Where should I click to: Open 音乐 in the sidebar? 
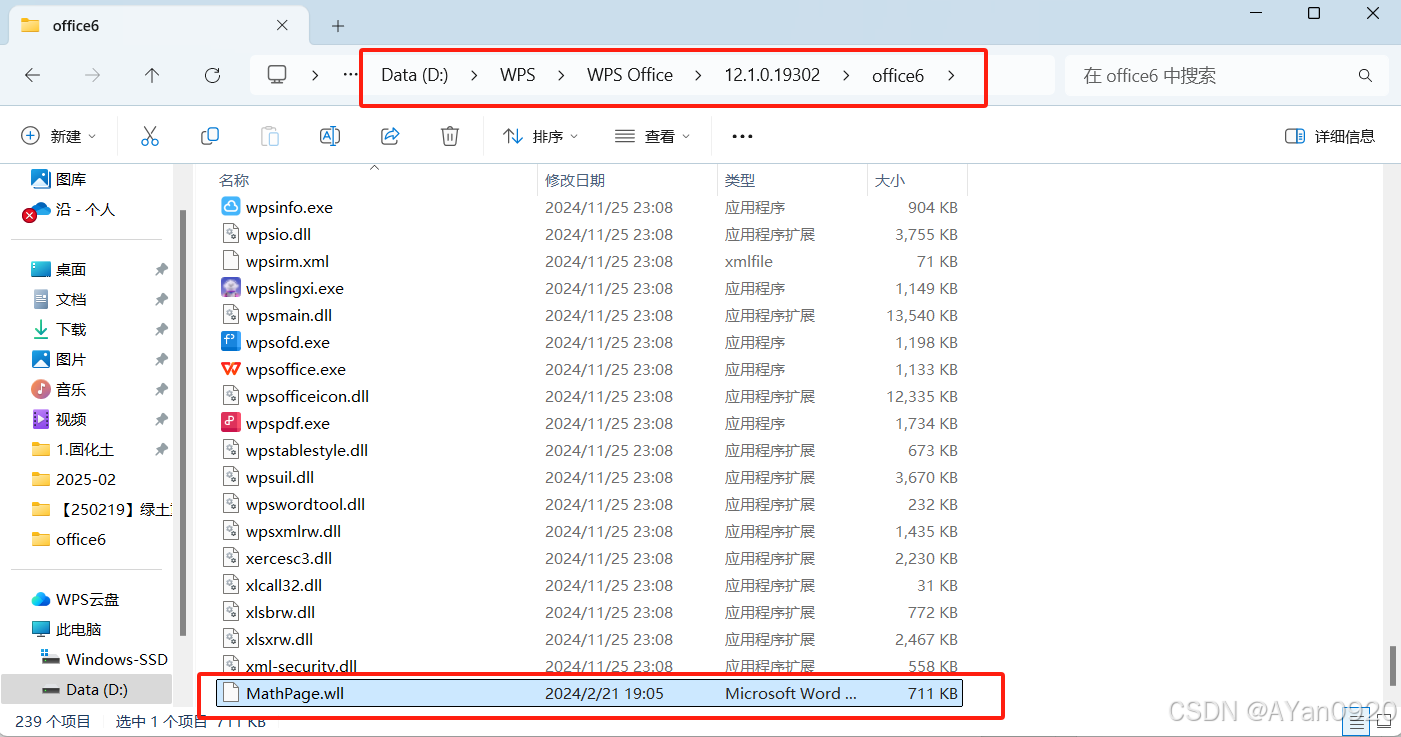(71, 389)
